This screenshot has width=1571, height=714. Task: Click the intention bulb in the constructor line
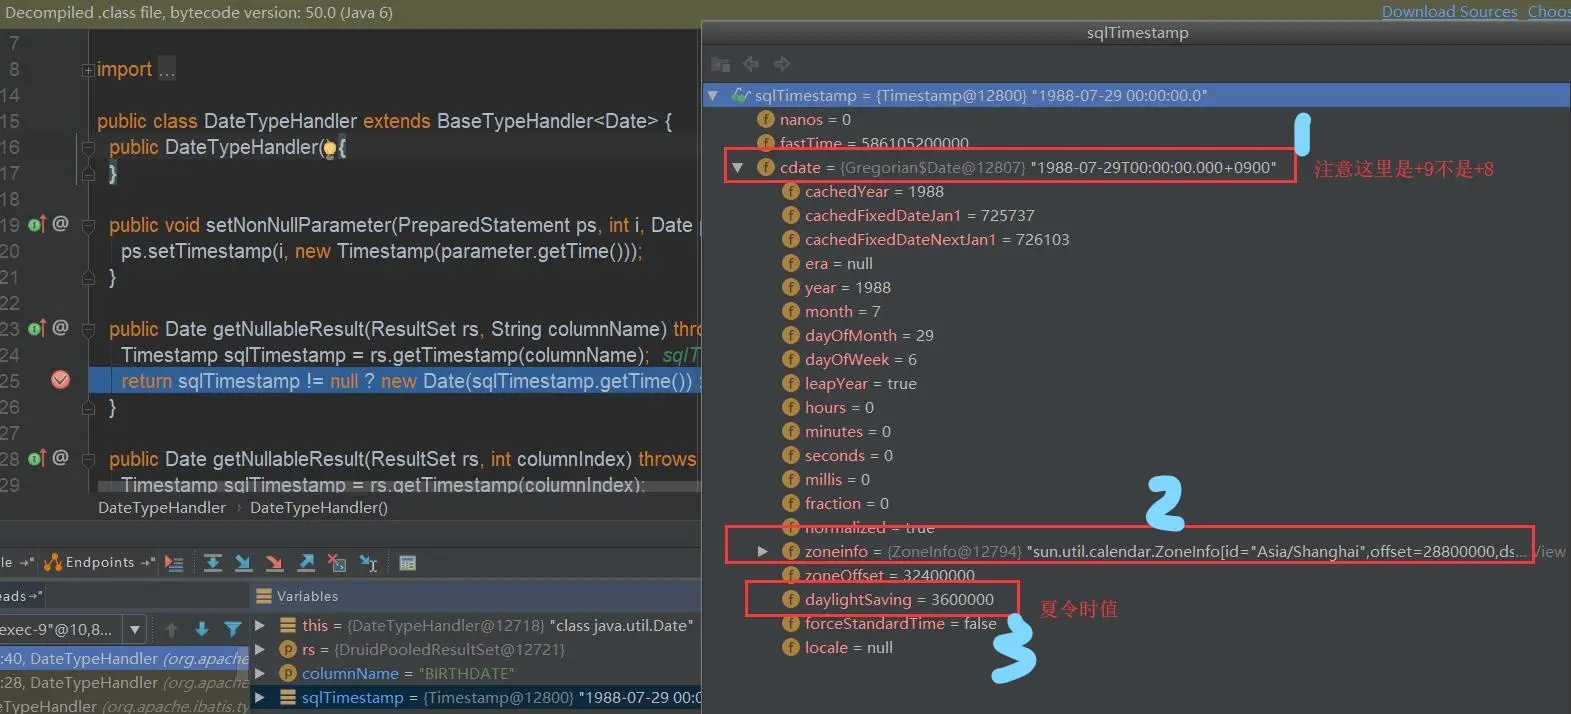coord(330,149)
